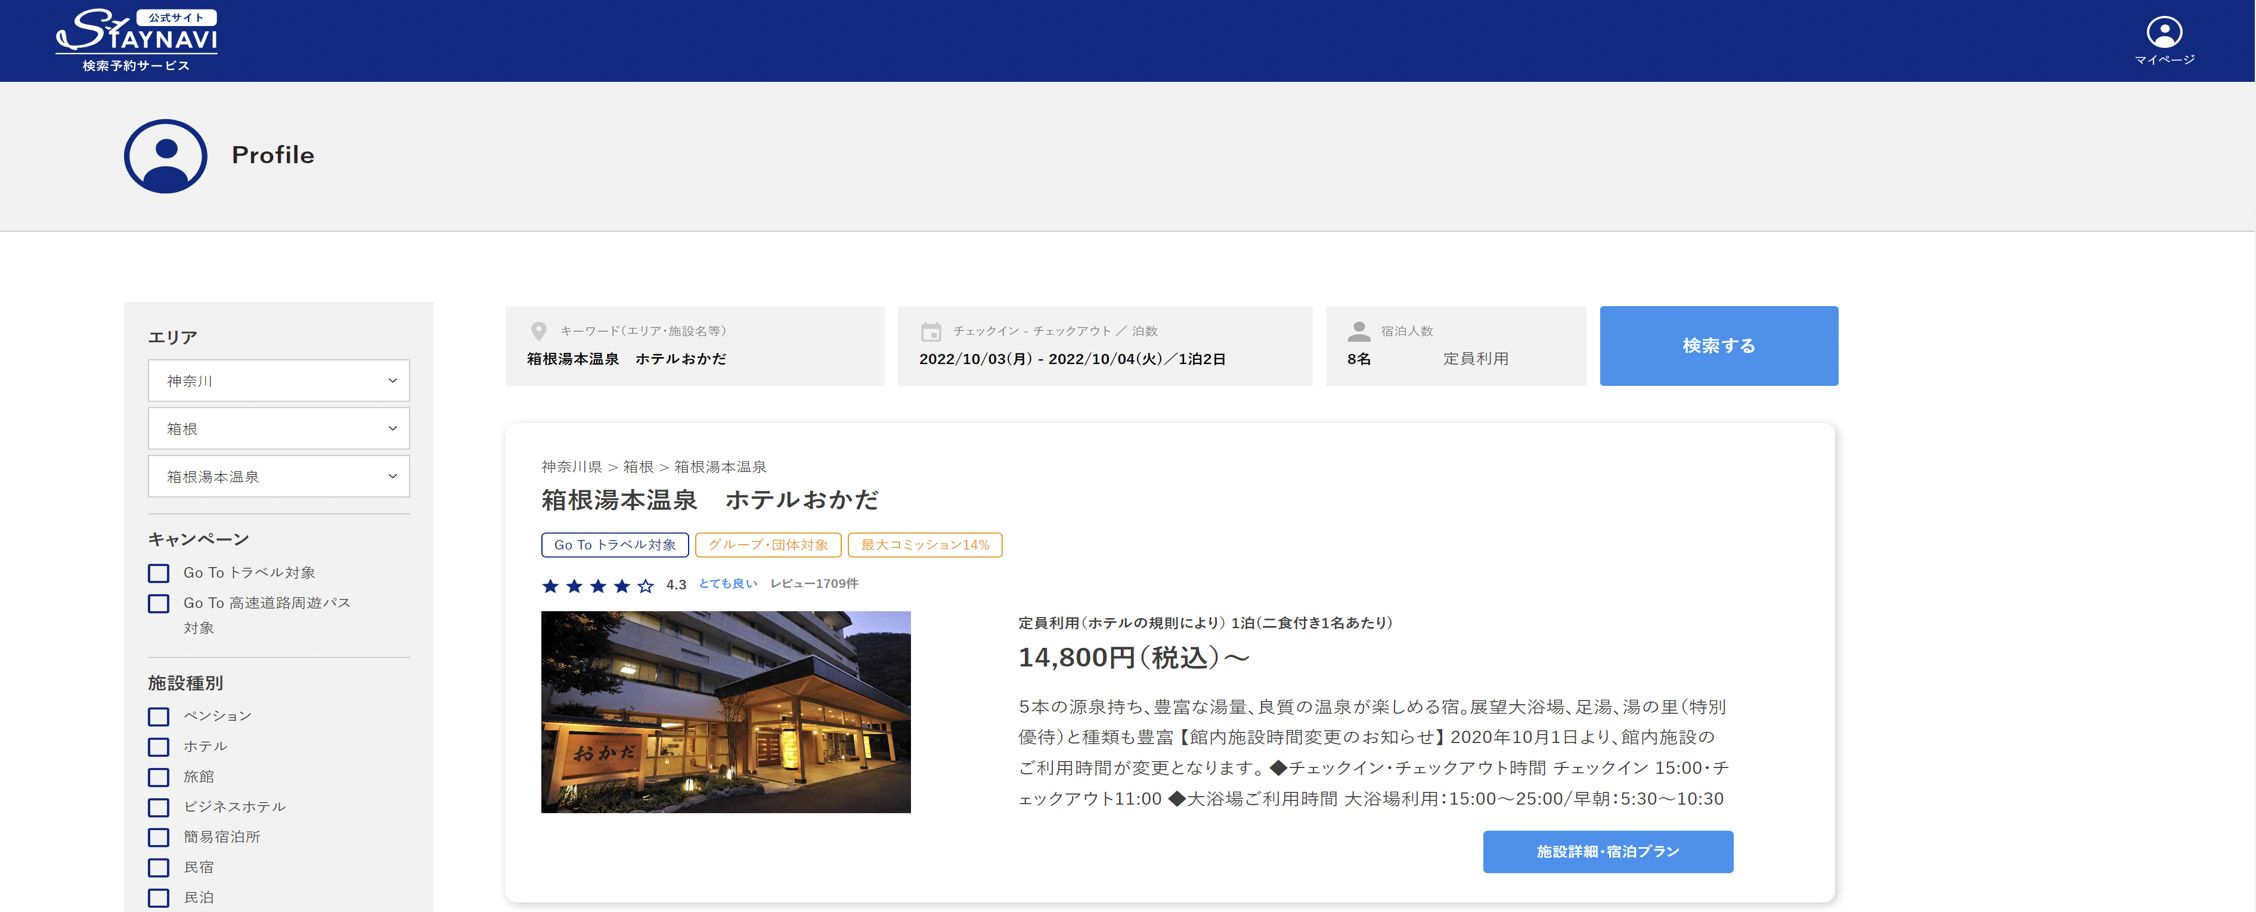
Task: Enable Go To トラベル対象 campaign checkbox
Action: [x=159, y=574]
